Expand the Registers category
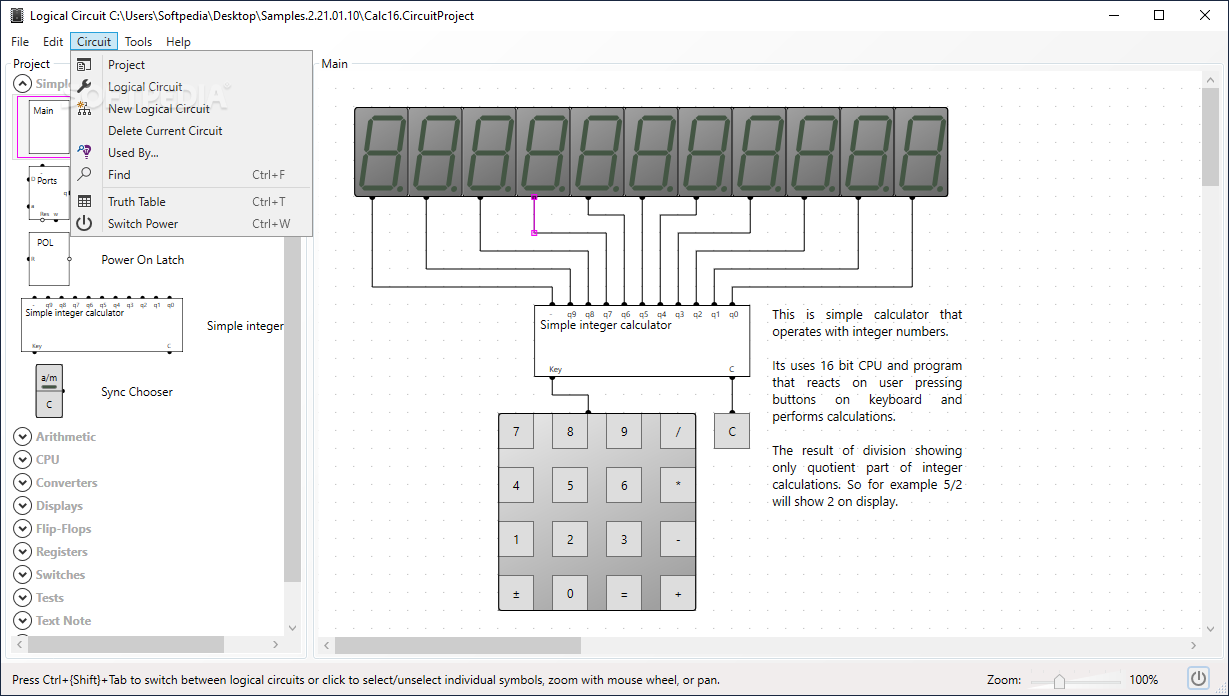Screen dimensions: 1229x696 point(22,551)
